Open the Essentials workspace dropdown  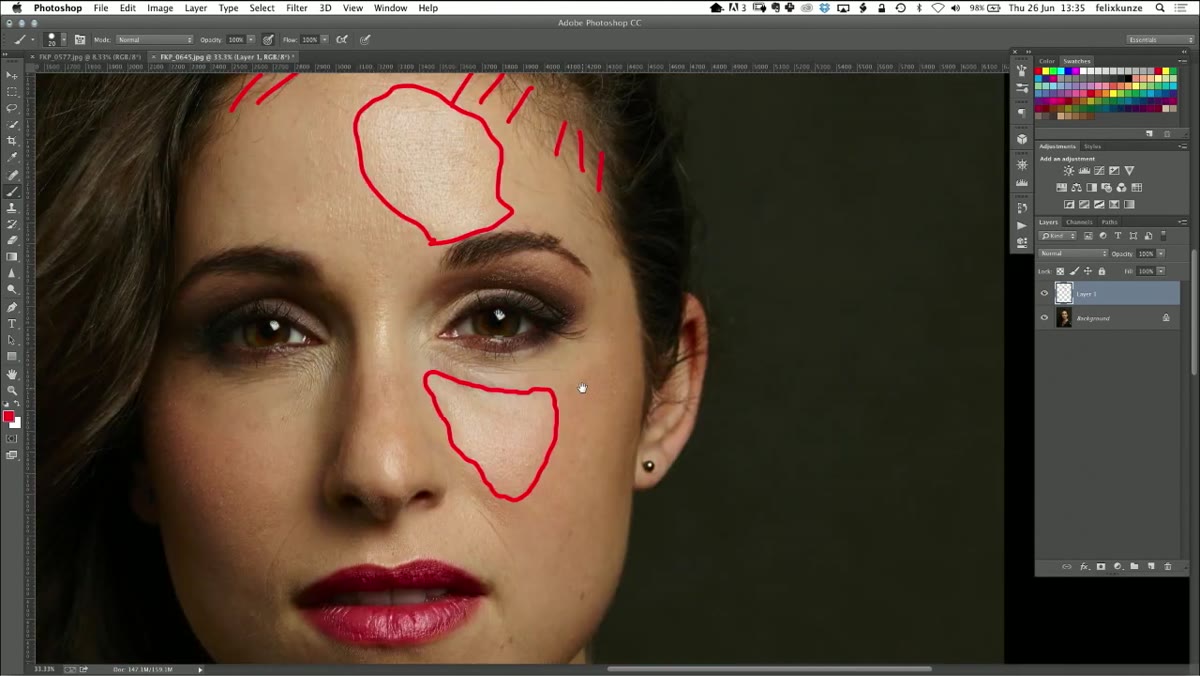(1160, 40)
